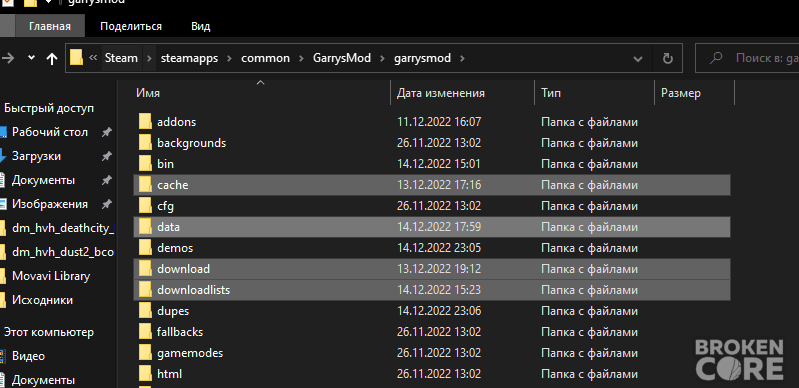
Task: Sort by Имя column header
Action: (x=148, y=93)
